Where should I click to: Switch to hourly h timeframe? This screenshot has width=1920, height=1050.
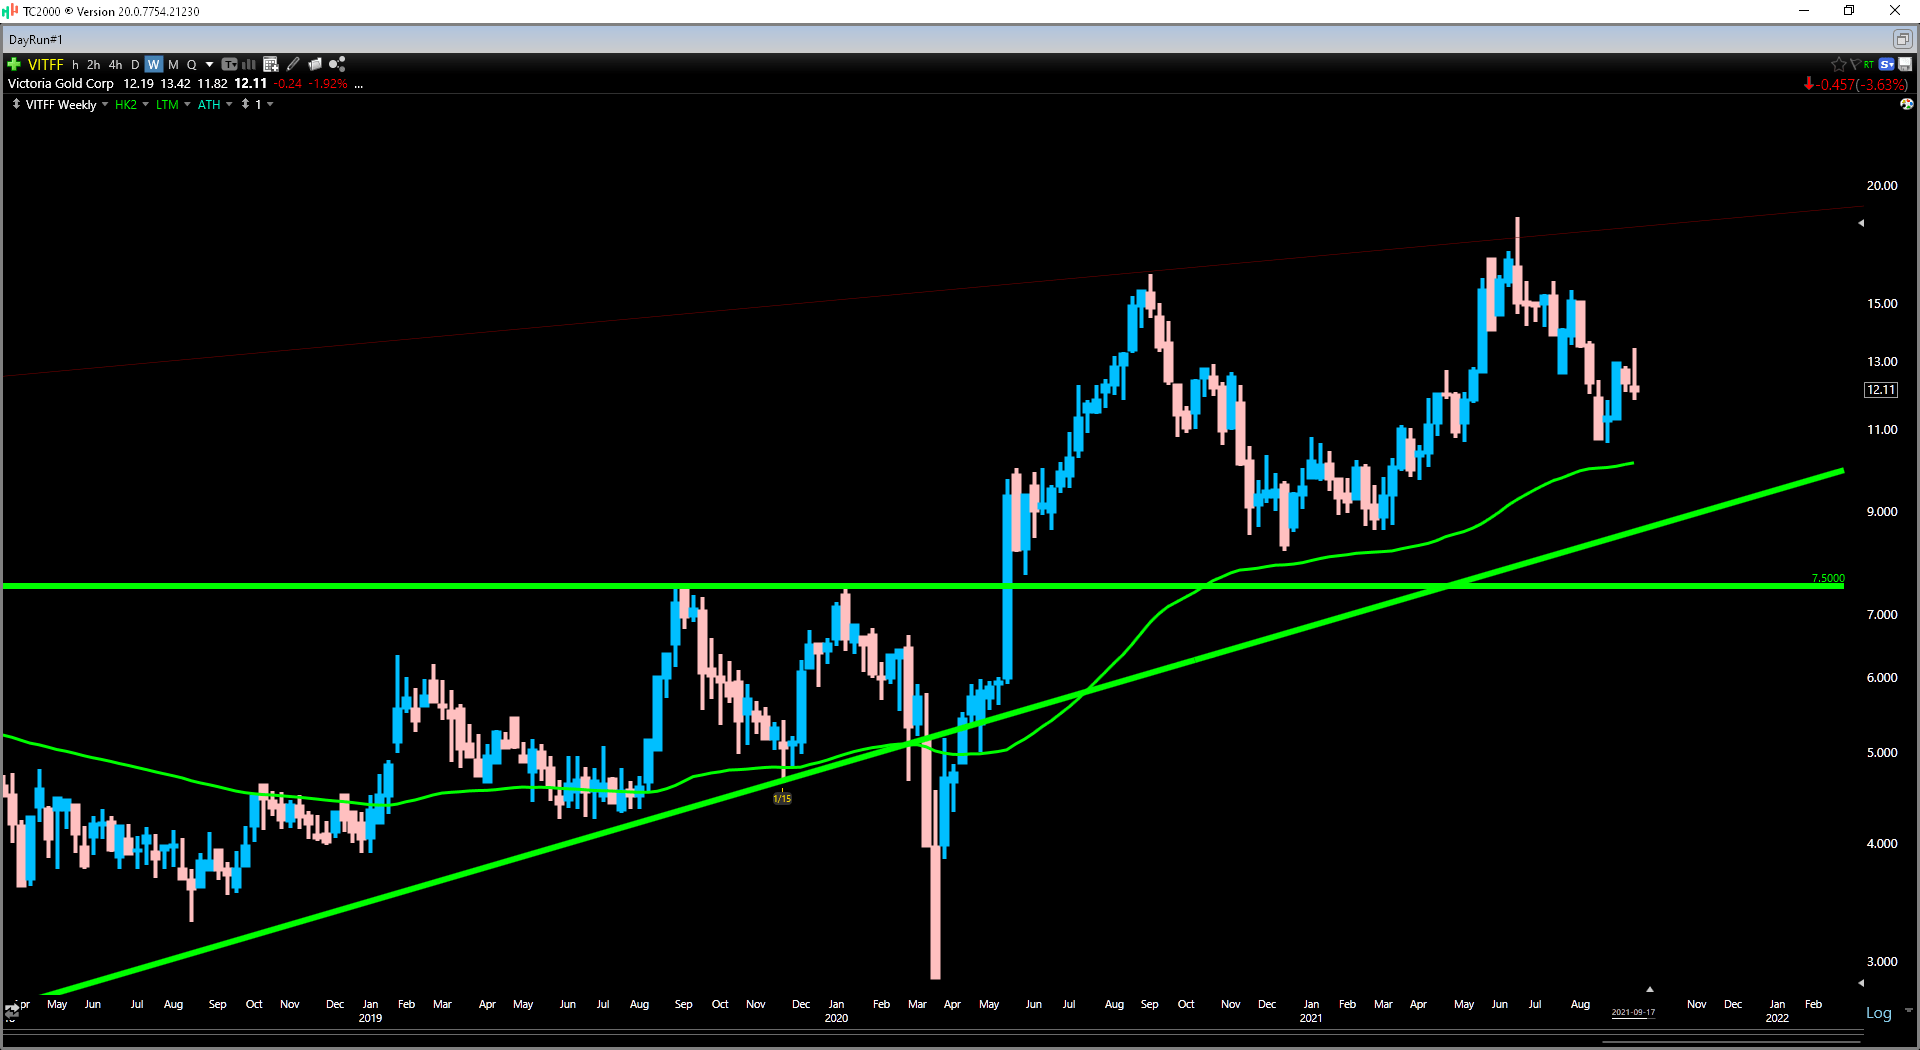pos(75,64)
